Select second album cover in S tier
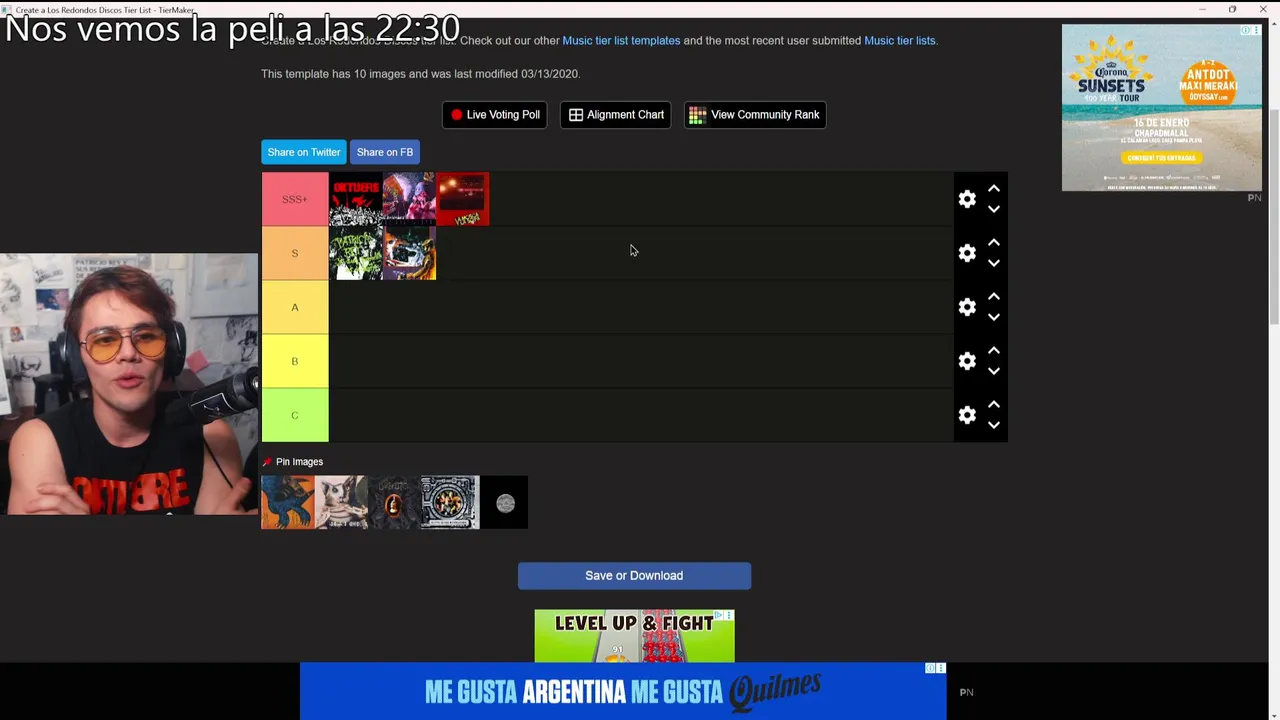Image resolution: width=1280 pixels, height=720 pixels. point(409,253)
